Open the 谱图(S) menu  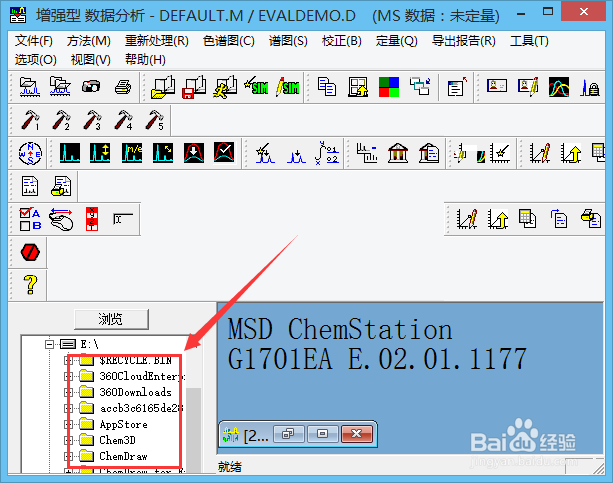click(x=288, y=41)
